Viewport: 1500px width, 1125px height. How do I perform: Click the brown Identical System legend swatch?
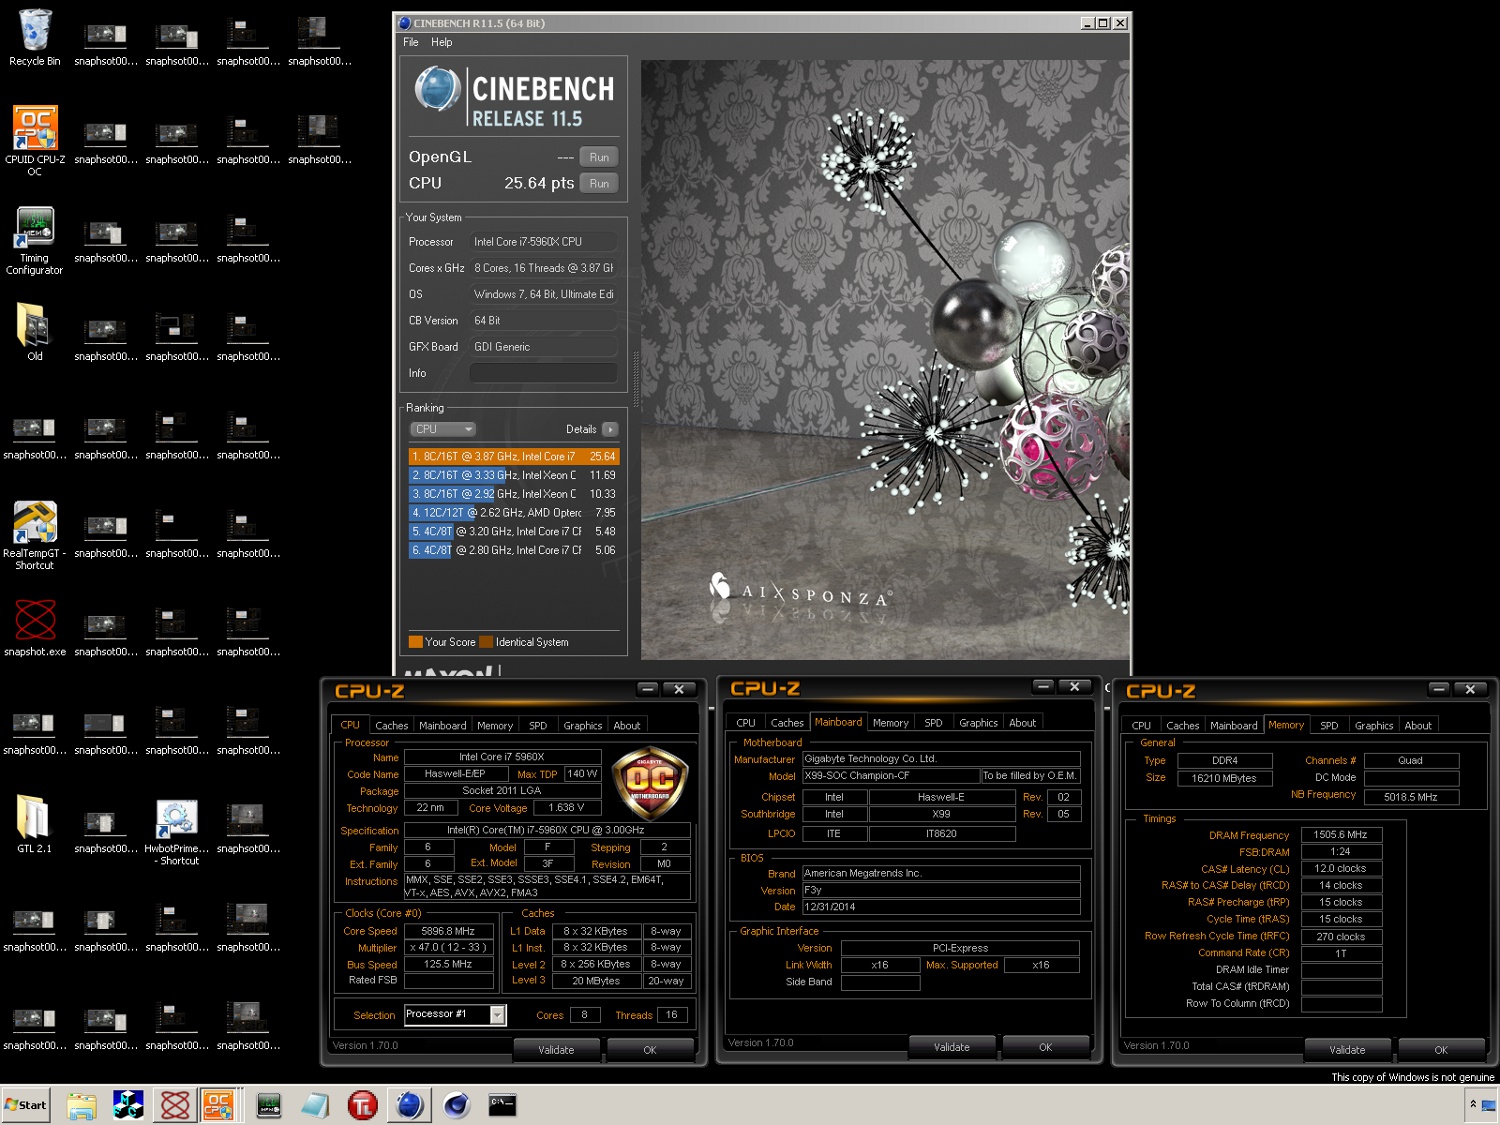click(x=486, y=642)
